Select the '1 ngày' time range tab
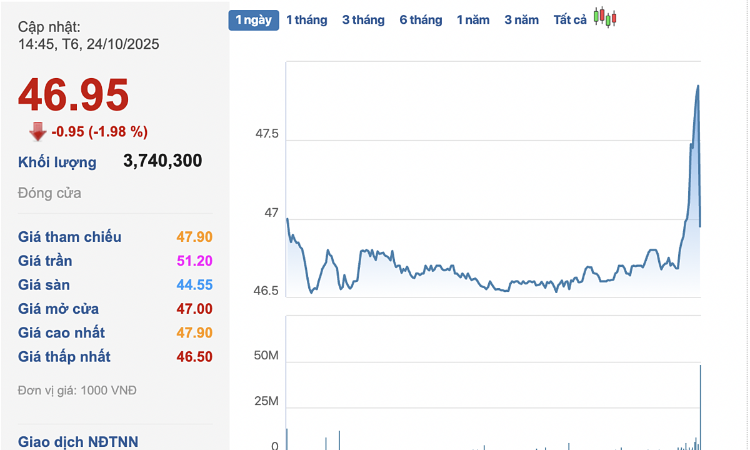The width and height of the screenshot is (750, 450). [254, 20]
